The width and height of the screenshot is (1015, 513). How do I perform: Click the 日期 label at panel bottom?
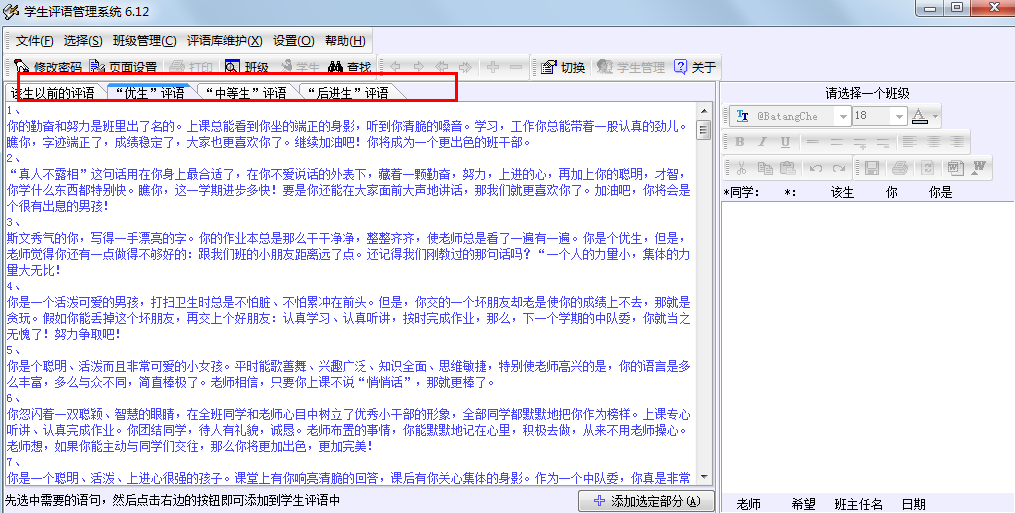[913, 504]
